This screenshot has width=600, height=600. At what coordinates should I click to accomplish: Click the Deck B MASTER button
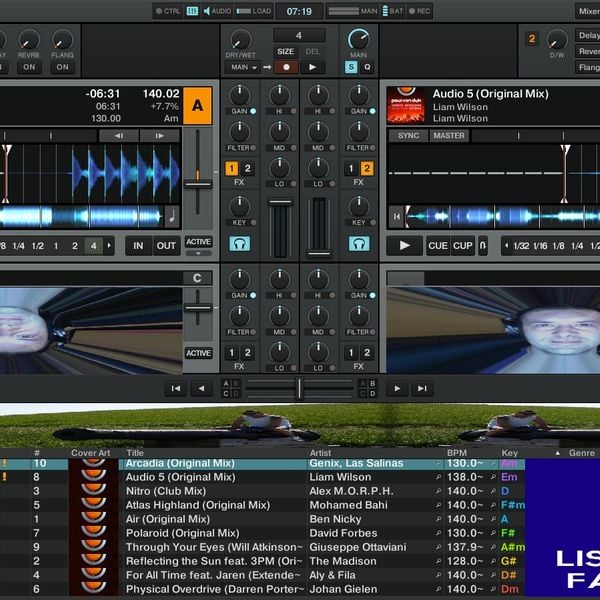tap(449, 135)
